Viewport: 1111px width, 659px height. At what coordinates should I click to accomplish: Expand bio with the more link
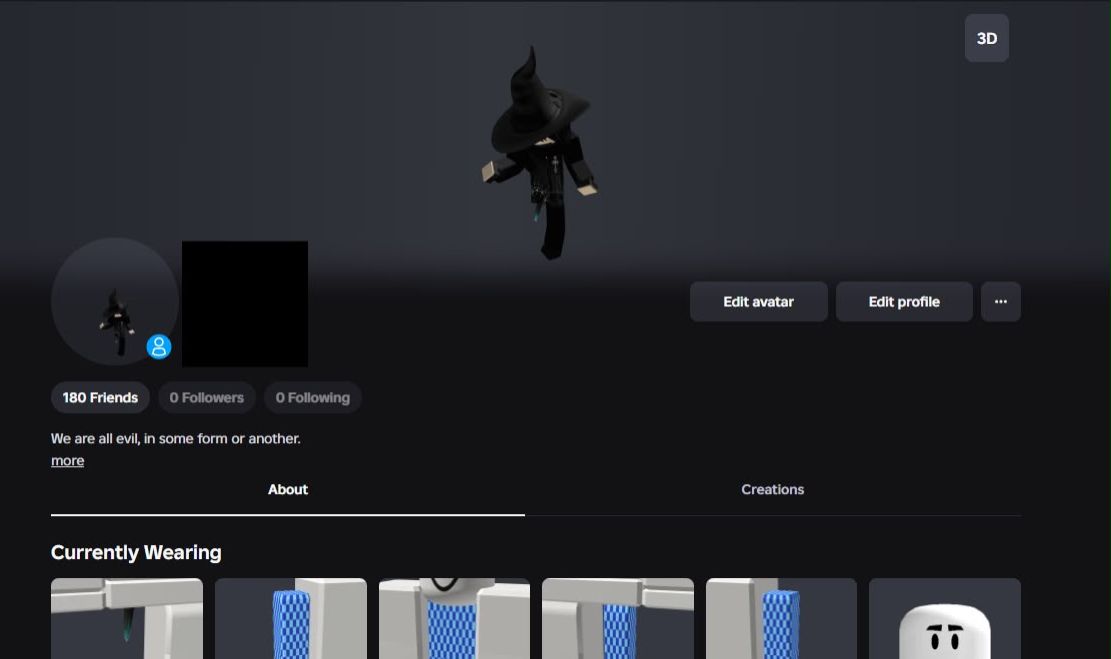[67, 461]
